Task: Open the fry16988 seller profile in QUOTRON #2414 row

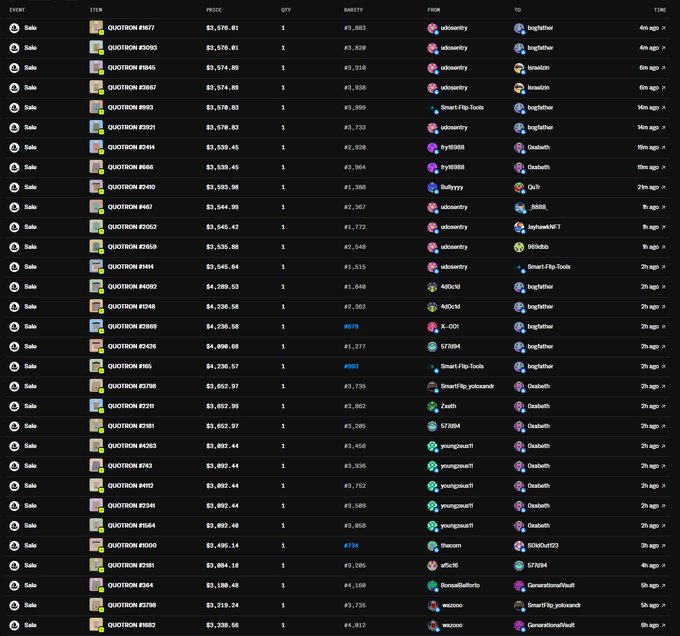Action: point(452,147)
